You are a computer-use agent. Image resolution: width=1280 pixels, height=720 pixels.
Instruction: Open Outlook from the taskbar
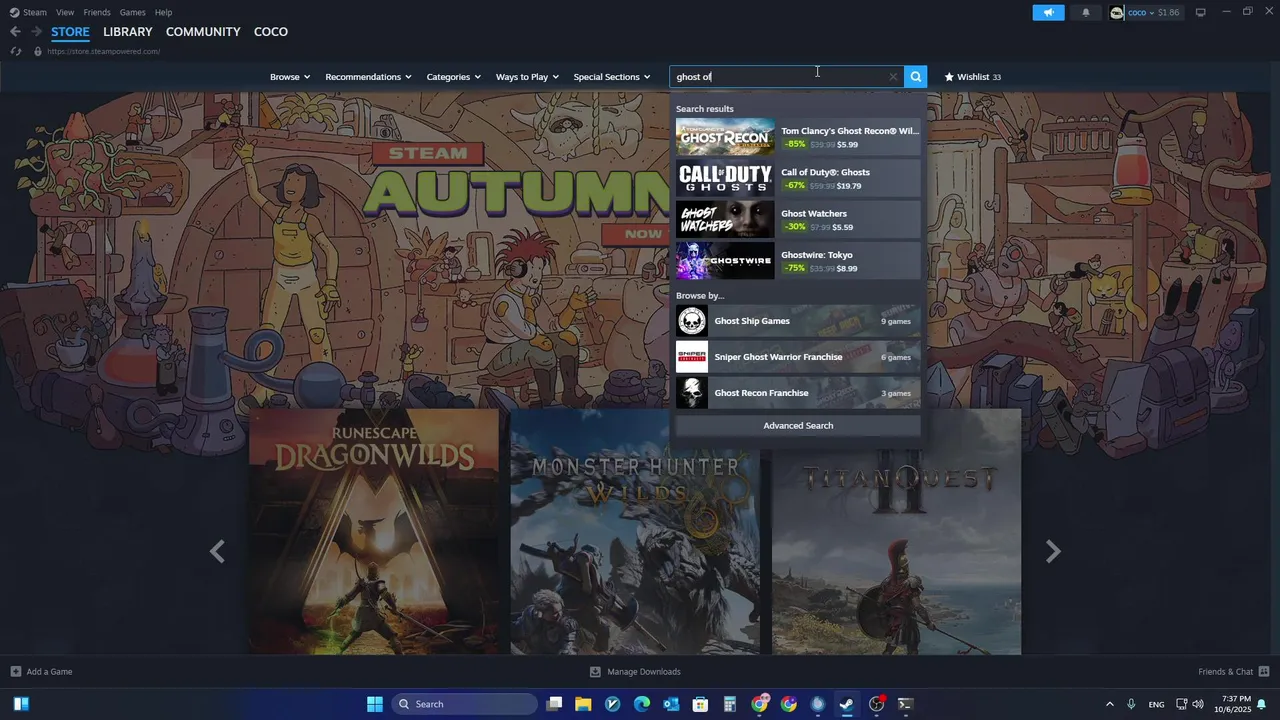pos(671,704)
